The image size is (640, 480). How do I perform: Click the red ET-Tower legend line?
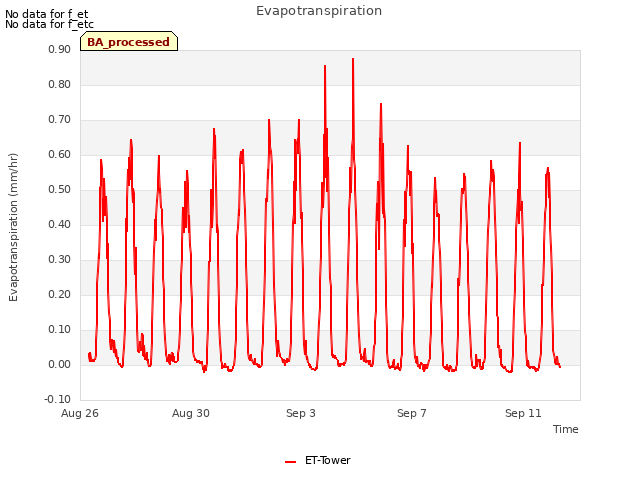click(290, 462)
